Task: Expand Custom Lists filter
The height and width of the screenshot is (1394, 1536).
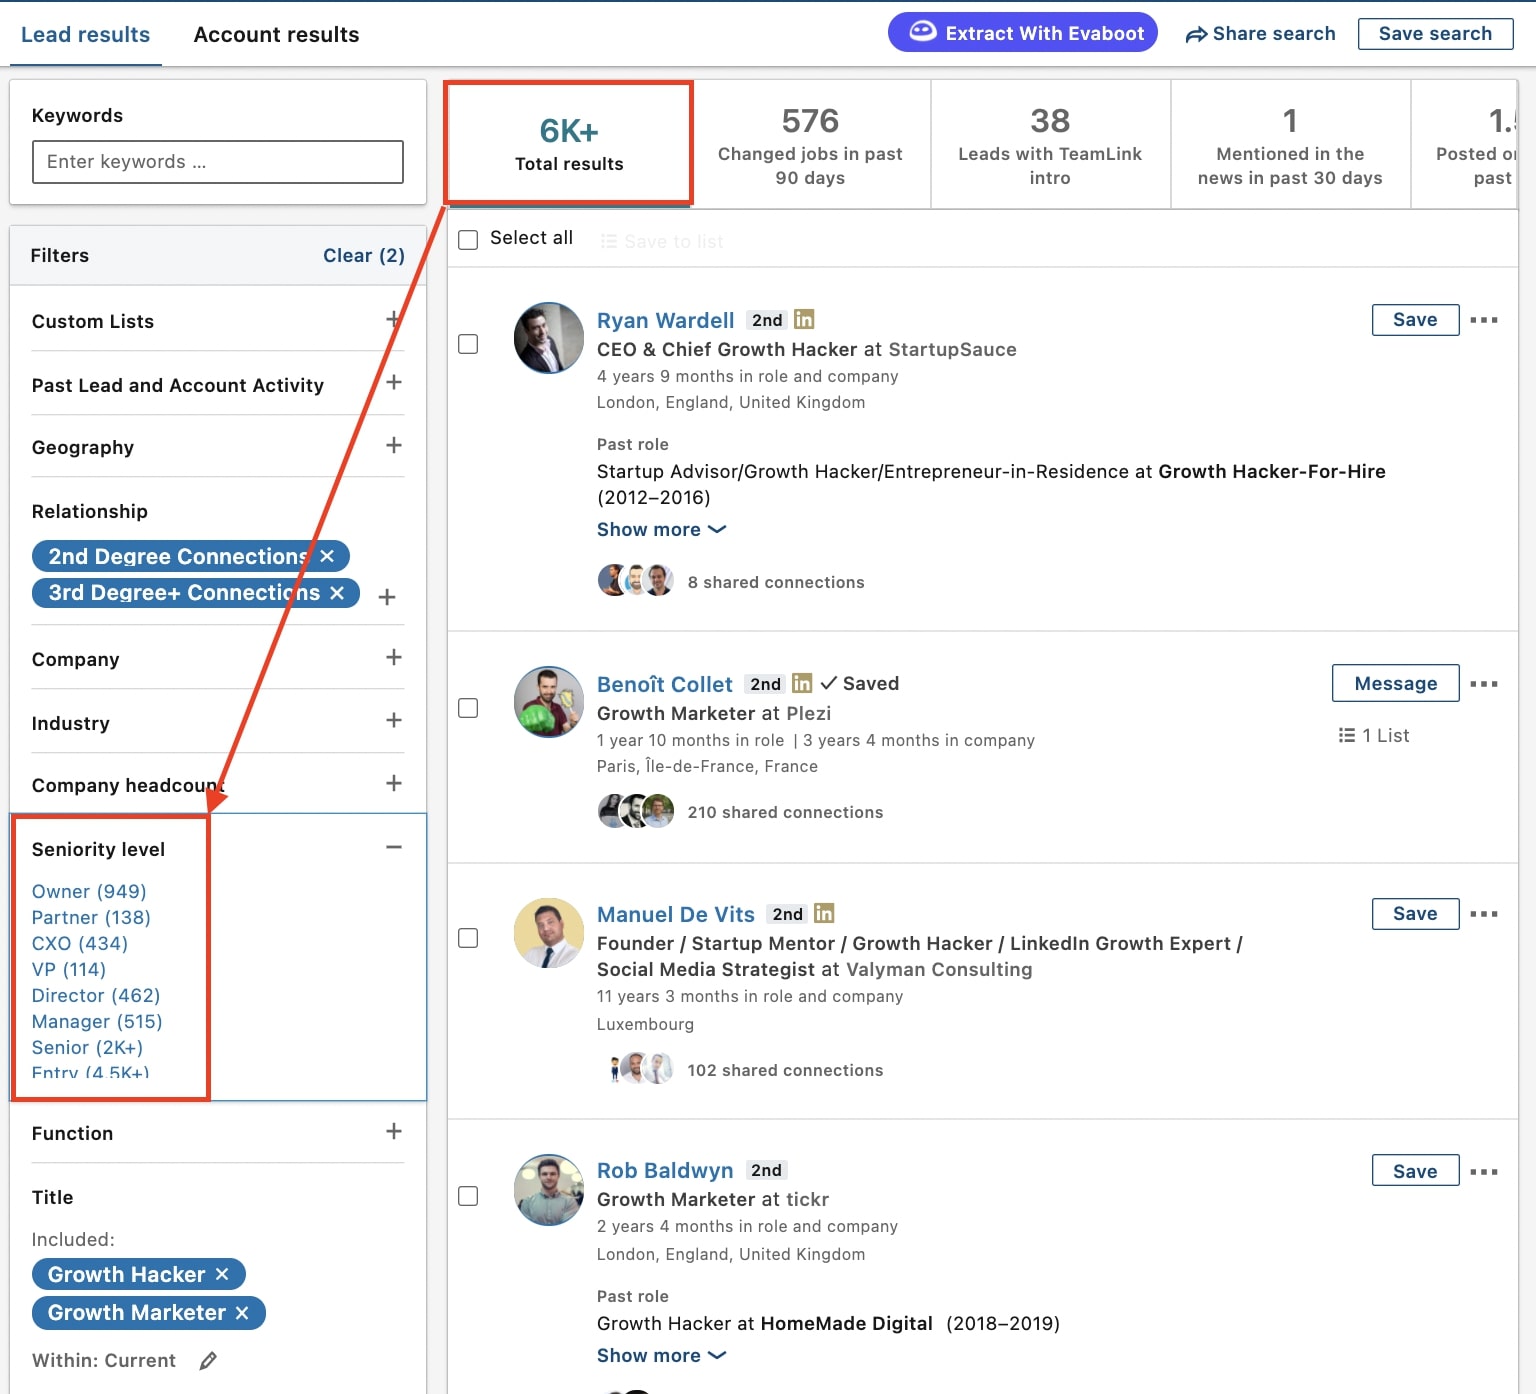Action: point(394,319)
